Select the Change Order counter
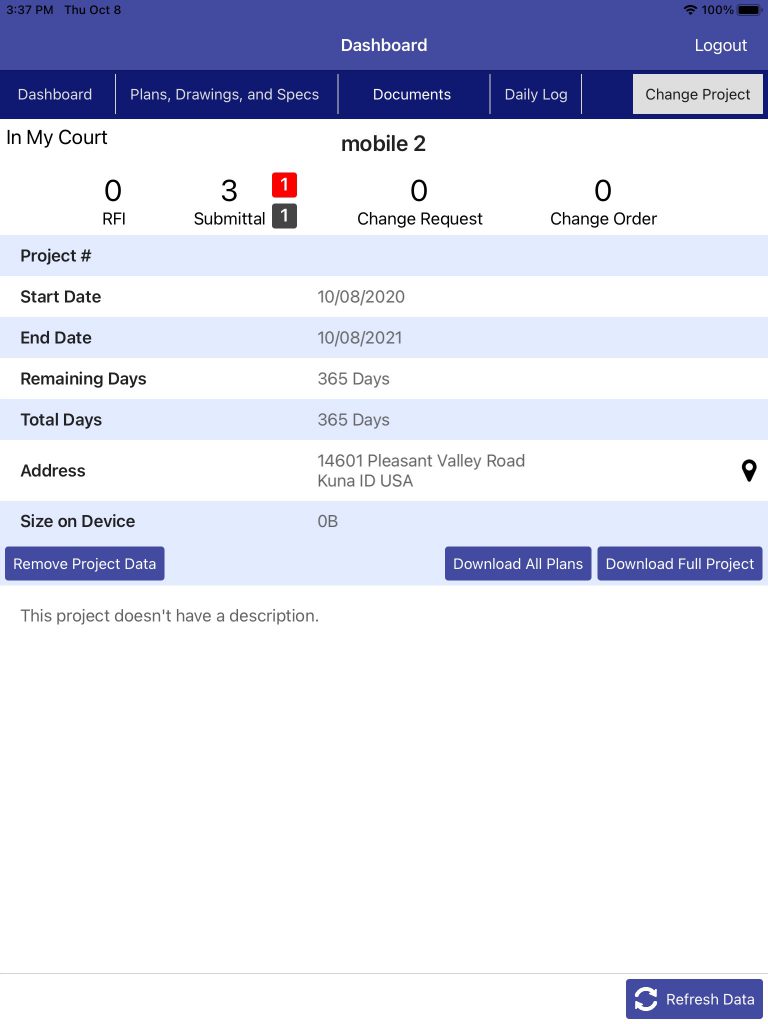The image size is (768, 1024). pyautogui.click(x=603, y=202)
